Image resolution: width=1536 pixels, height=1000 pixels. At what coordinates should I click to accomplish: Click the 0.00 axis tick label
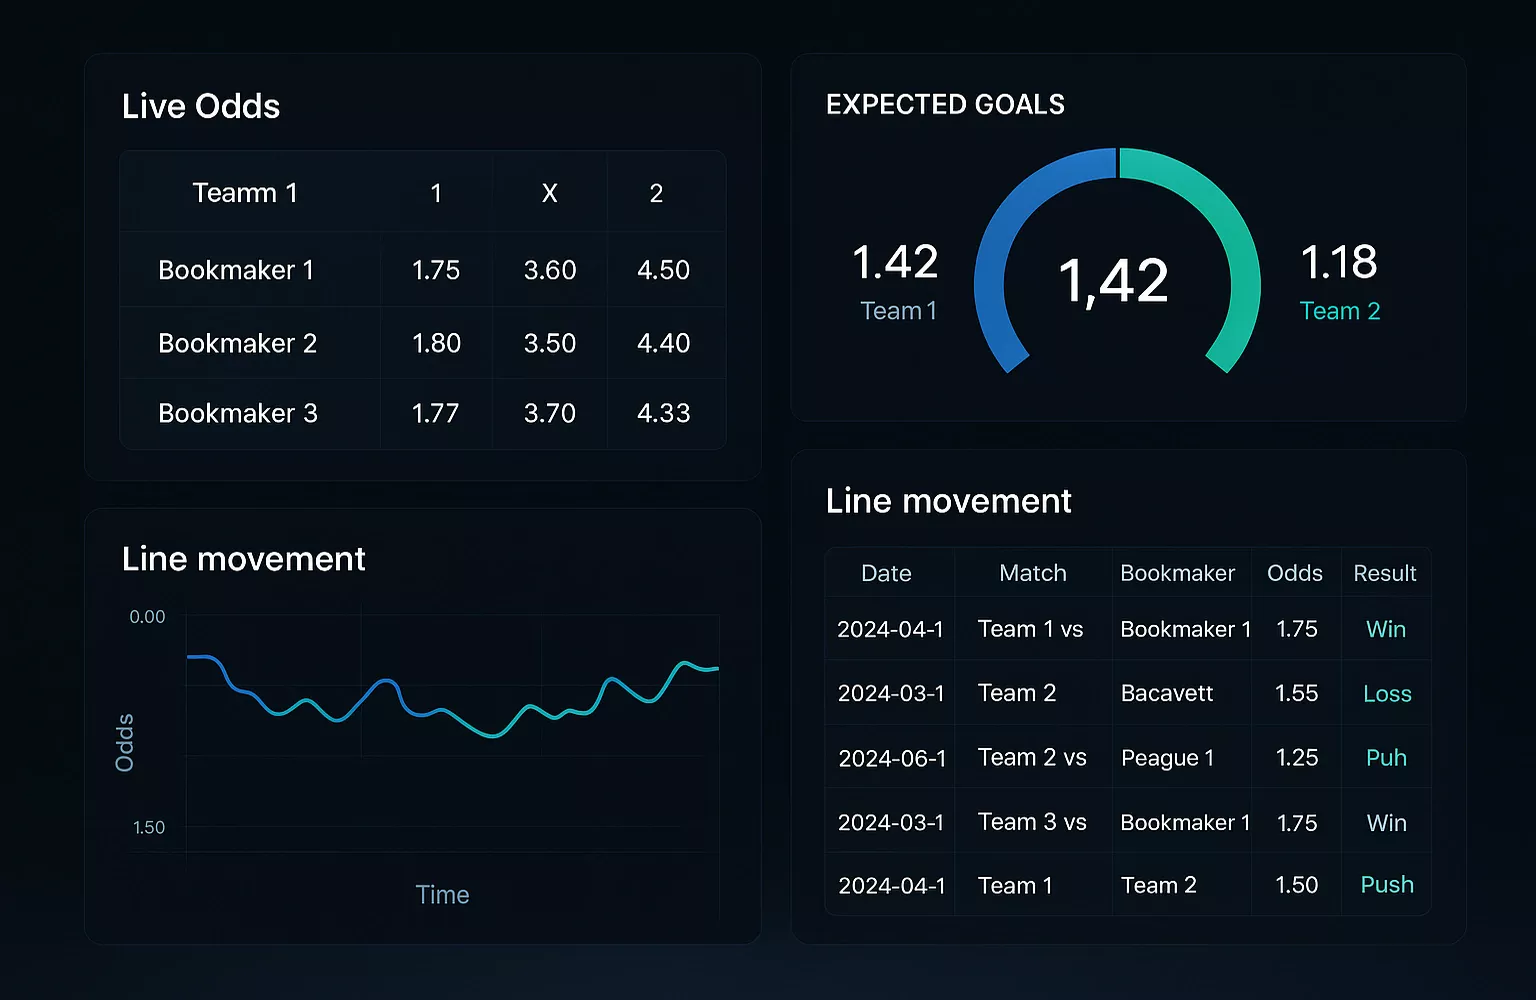coord(147,617)
